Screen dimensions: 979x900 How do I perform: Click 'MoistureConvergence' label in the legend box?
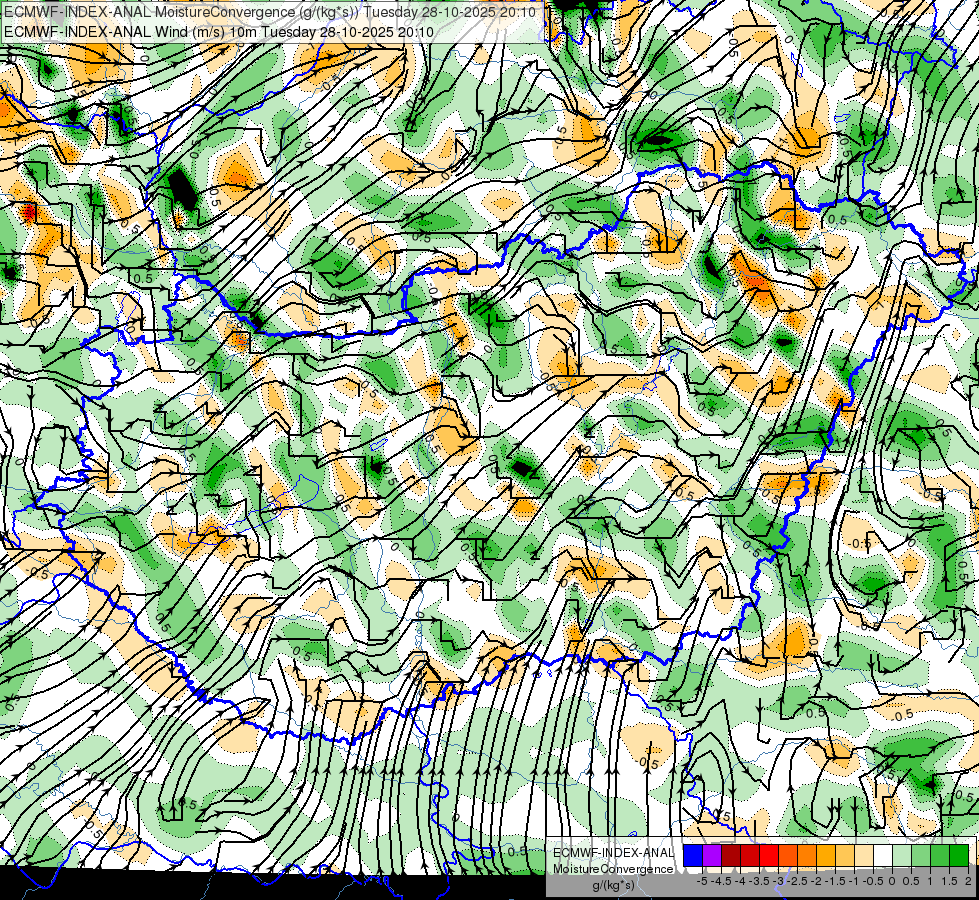pos(613,869)
